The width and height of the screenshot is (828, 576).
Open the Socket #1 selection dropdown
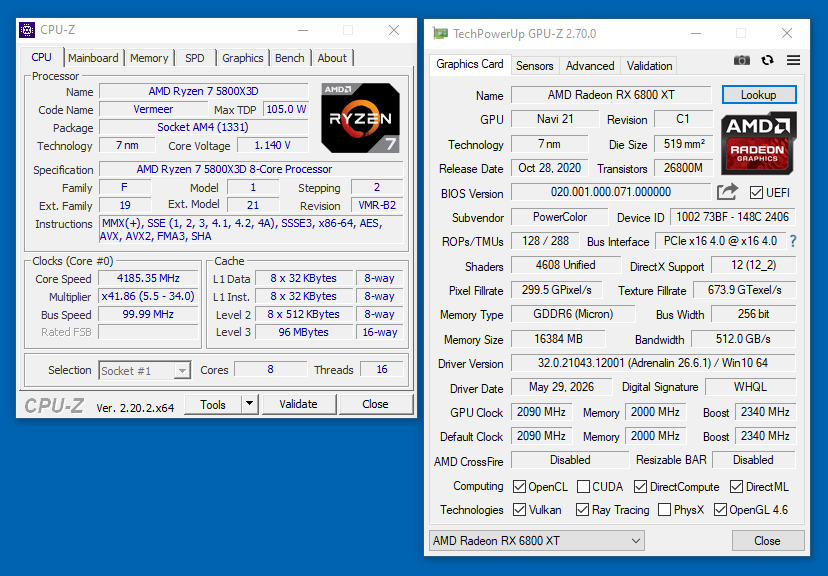144,371
